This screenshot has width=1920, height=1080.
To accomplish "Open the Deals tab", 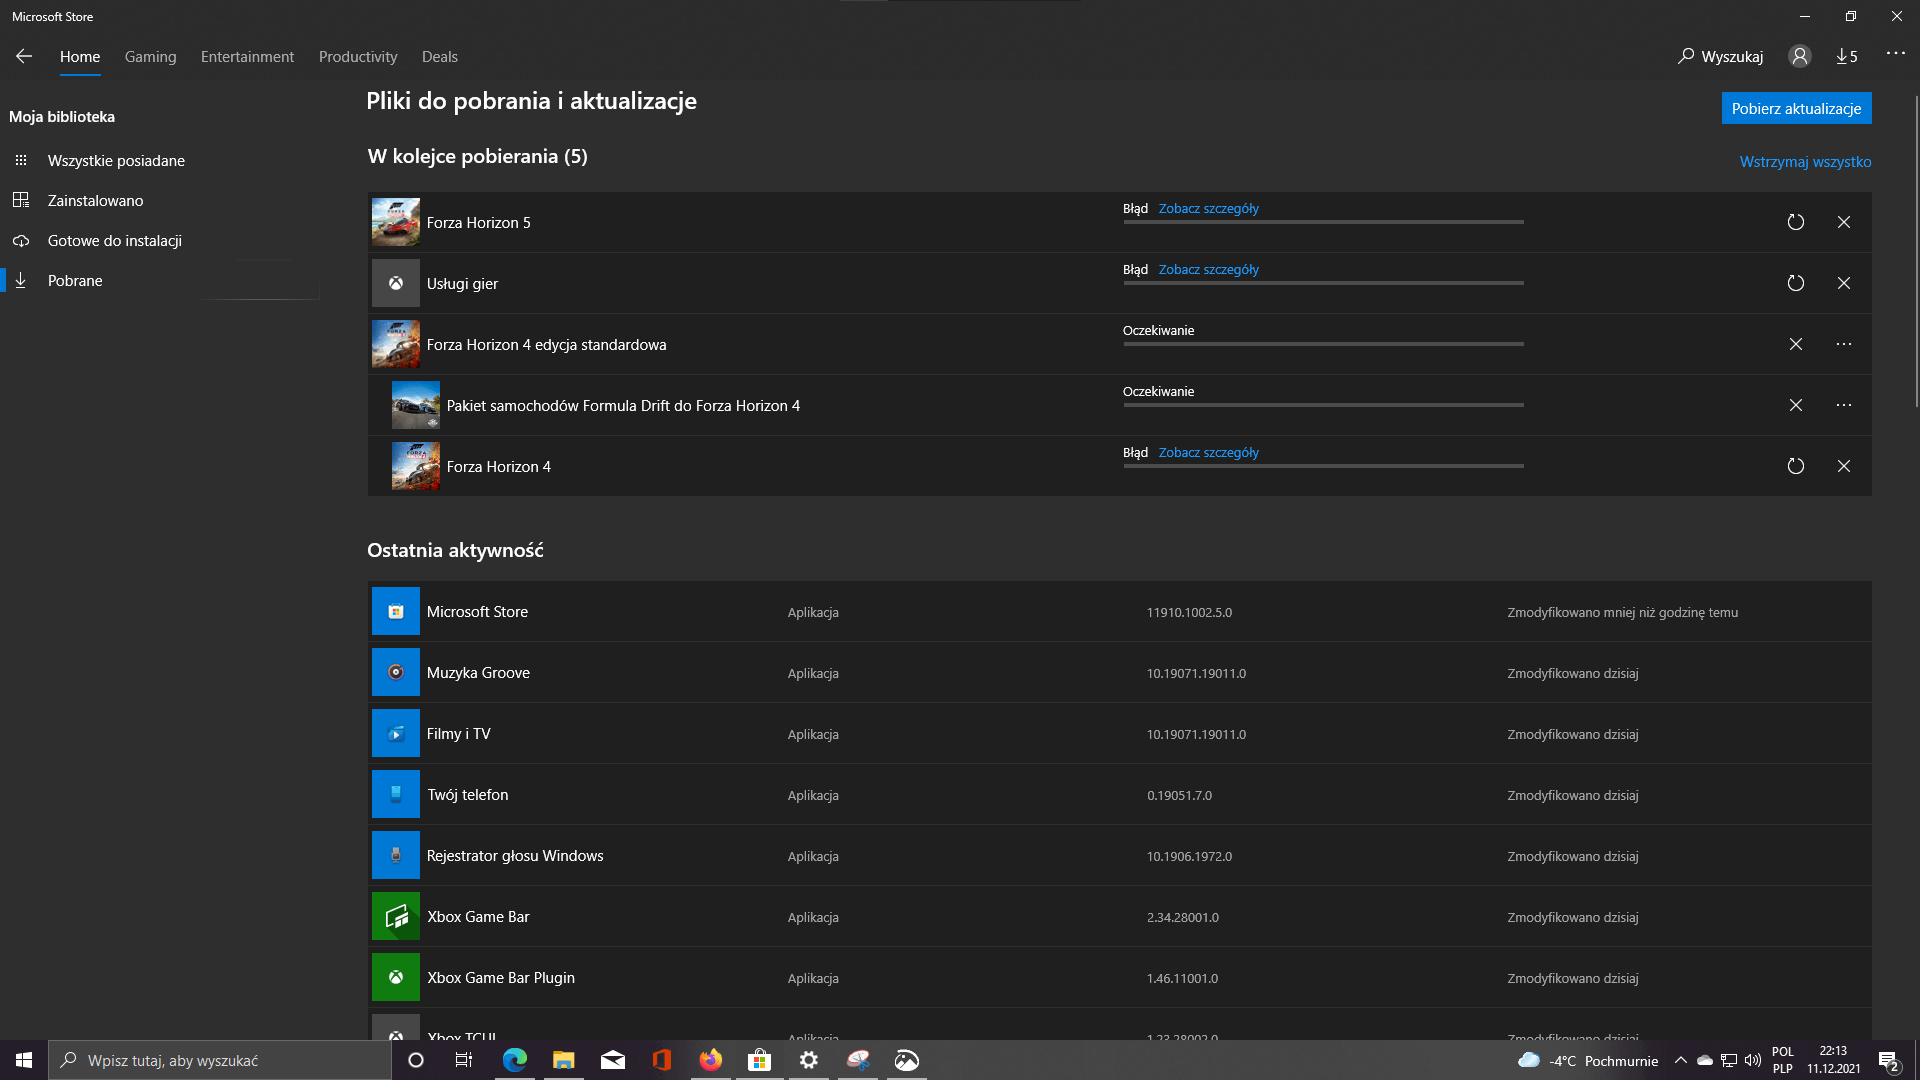I will coord(439,57).
